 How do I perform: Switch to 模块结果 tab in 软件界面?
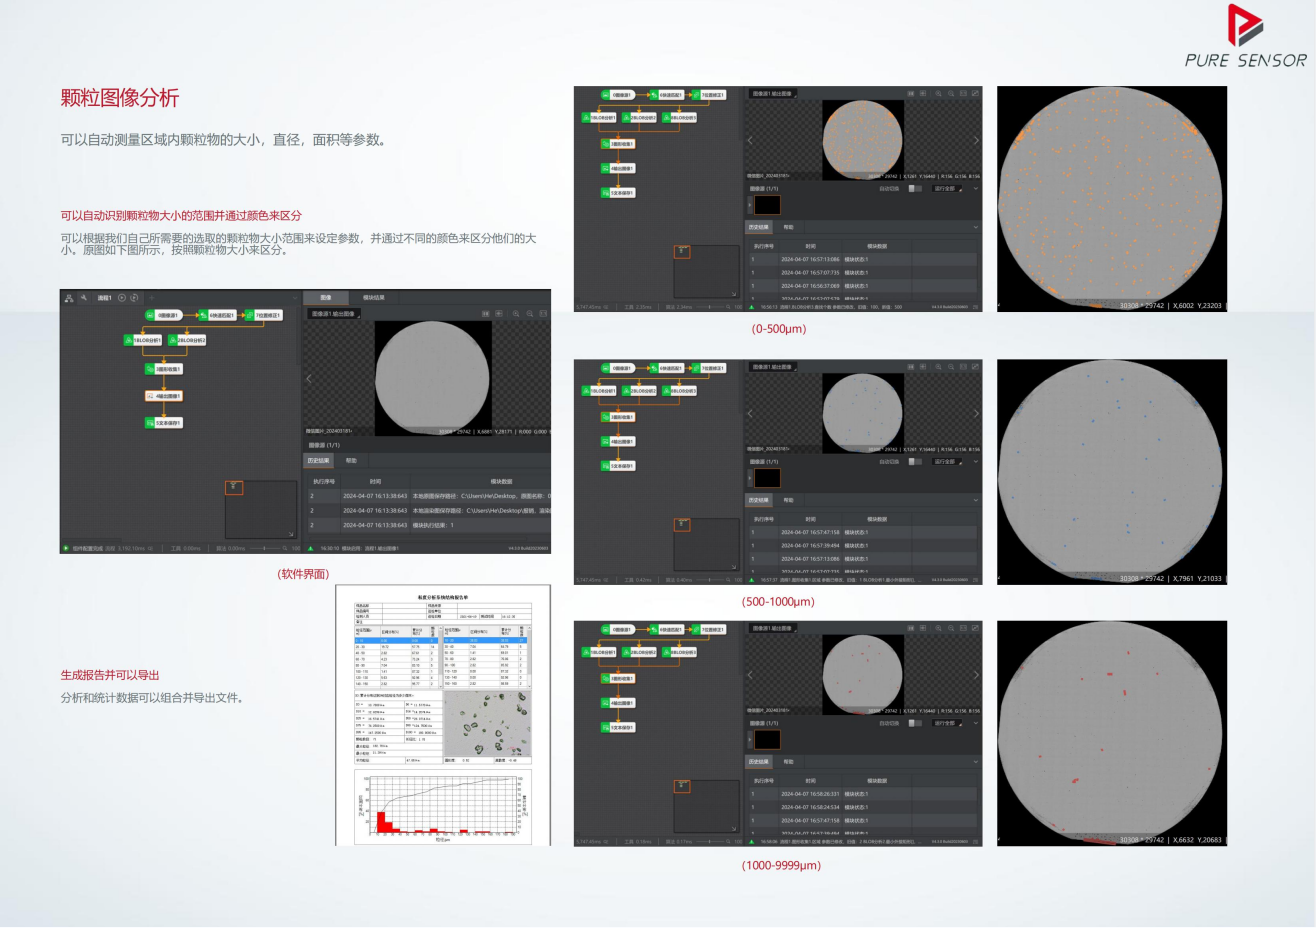(x=373, y=297)
